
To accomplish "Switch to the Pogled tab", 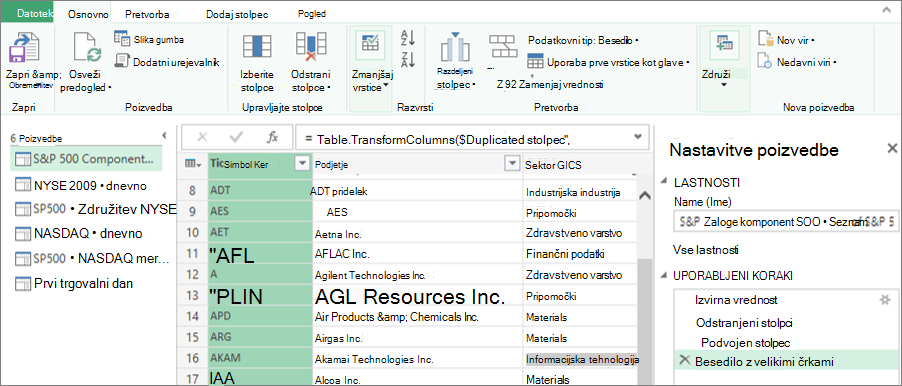I will point(311,14).
